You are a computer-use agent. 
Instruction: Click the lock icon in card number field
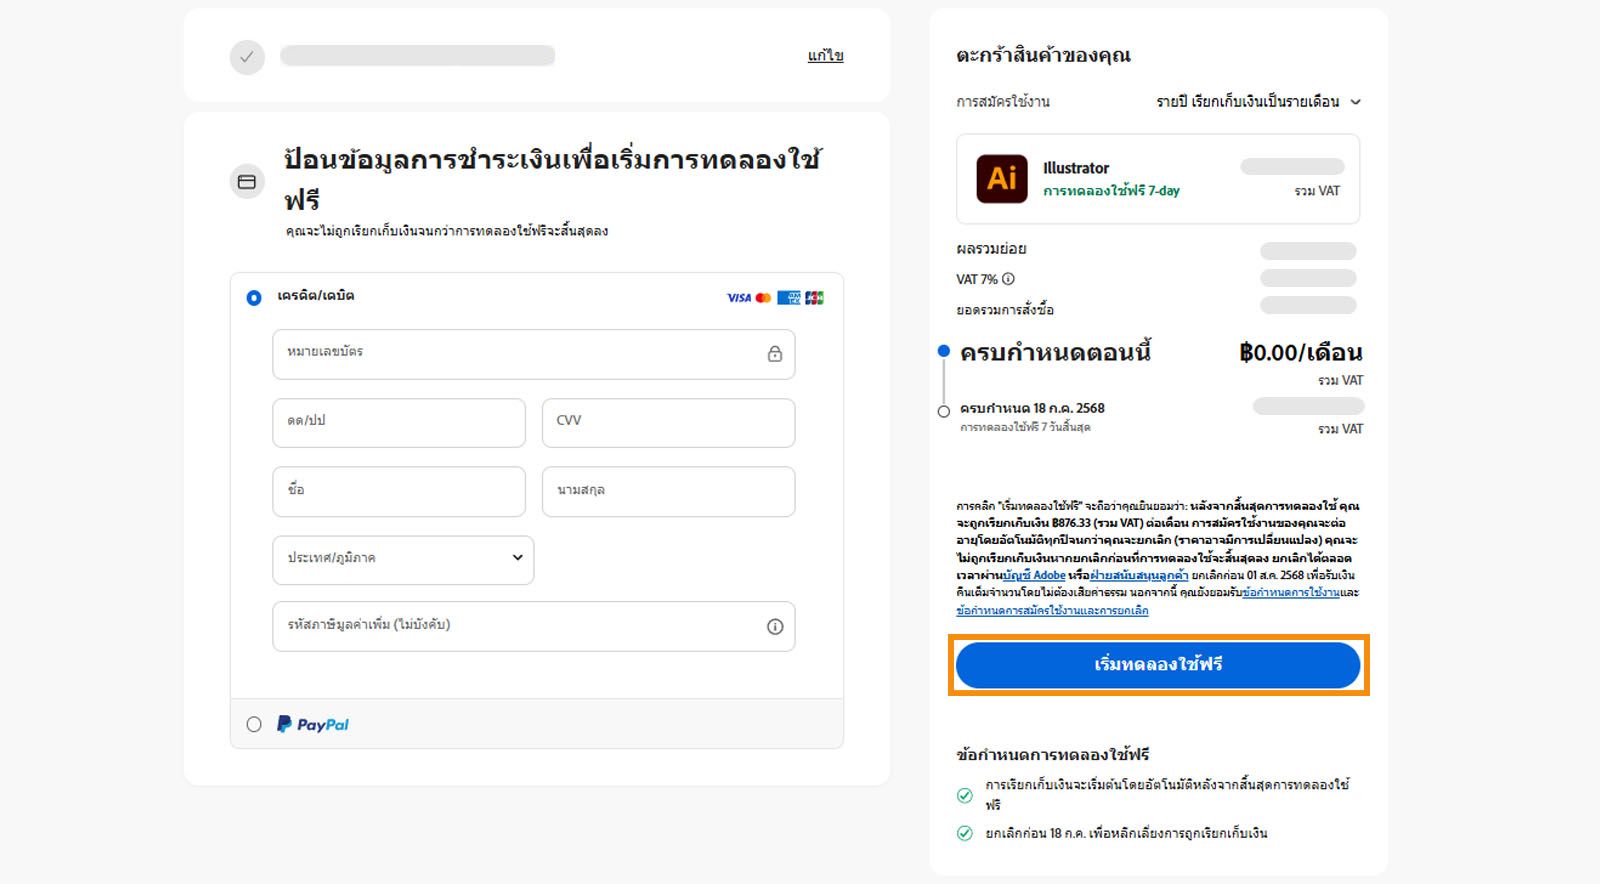774,354
